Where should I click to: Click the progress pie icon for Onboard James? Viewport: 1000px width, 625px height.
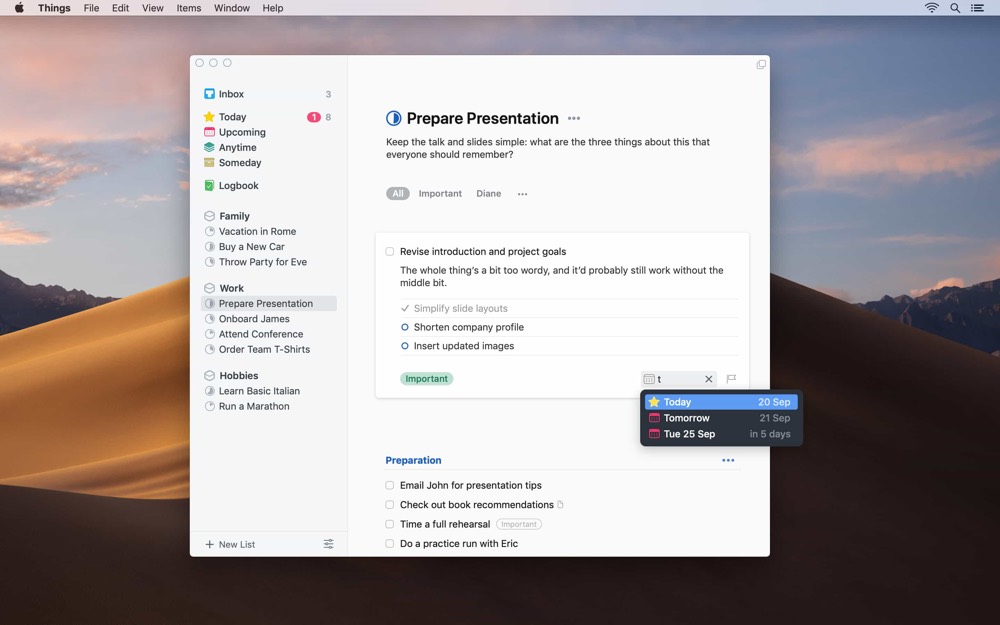[x=209, y=319]
